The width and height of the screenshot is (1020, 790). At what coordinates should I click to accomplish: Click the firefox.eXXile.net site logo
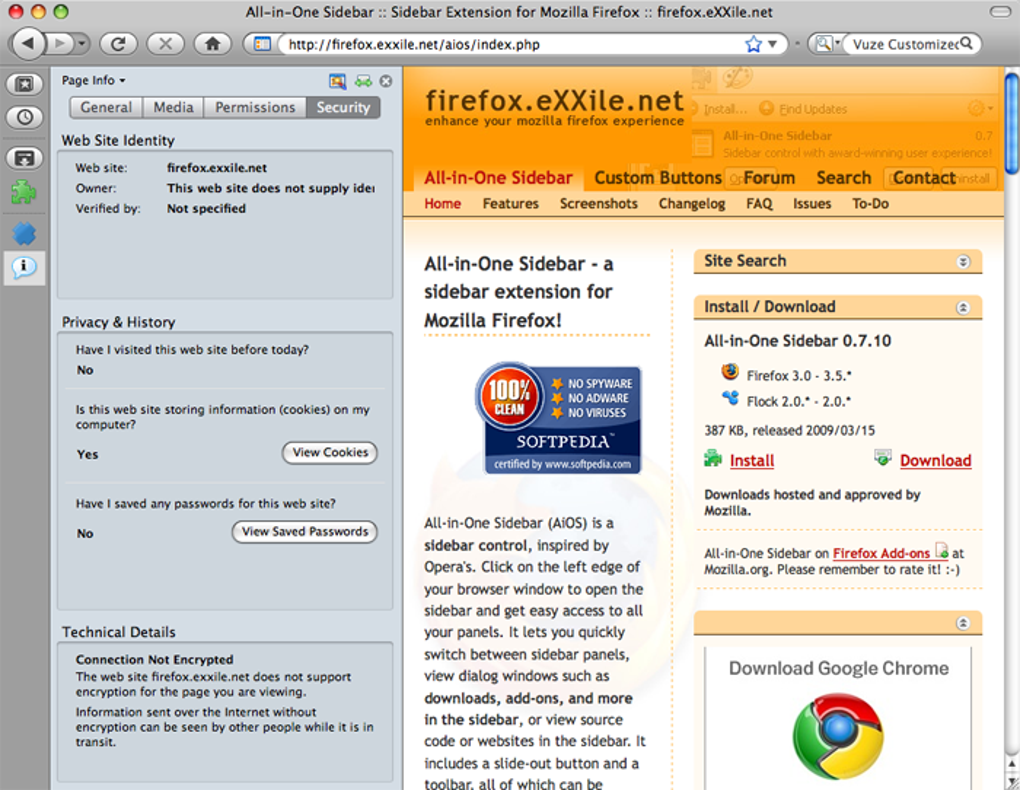click(x=554, y=107)
